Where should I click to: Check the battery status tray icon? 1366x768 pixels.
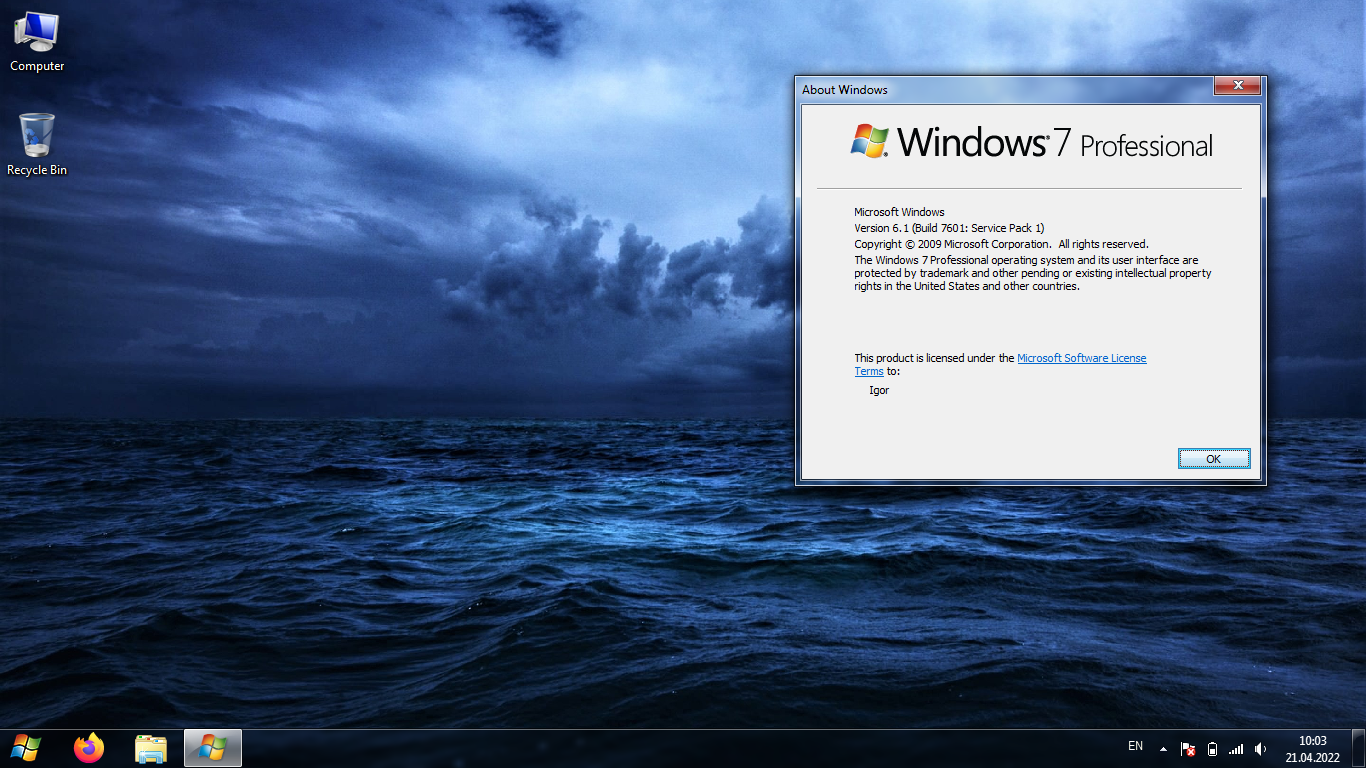coord(1212,748)
